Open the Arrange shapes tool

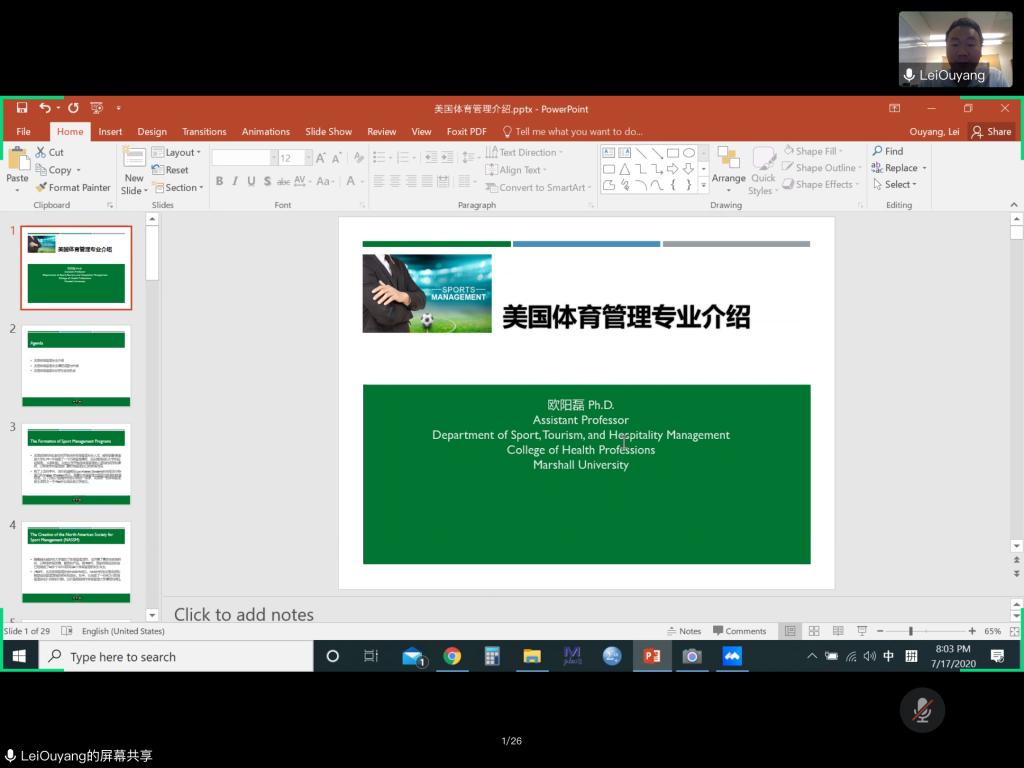pyautogui.click(x=728, y=165)
